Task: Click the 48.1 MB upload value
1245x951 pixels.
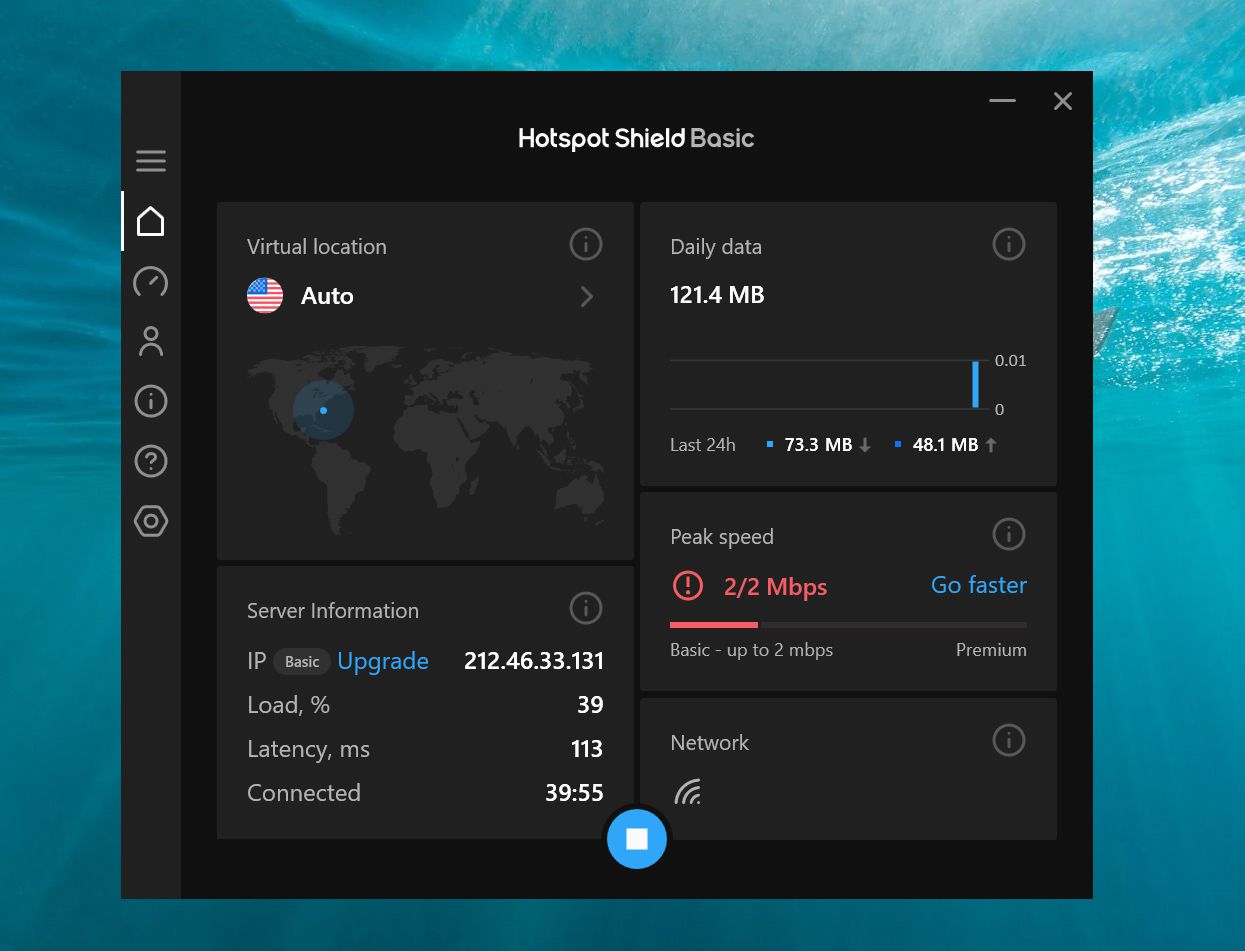Action: pos(945,445)
